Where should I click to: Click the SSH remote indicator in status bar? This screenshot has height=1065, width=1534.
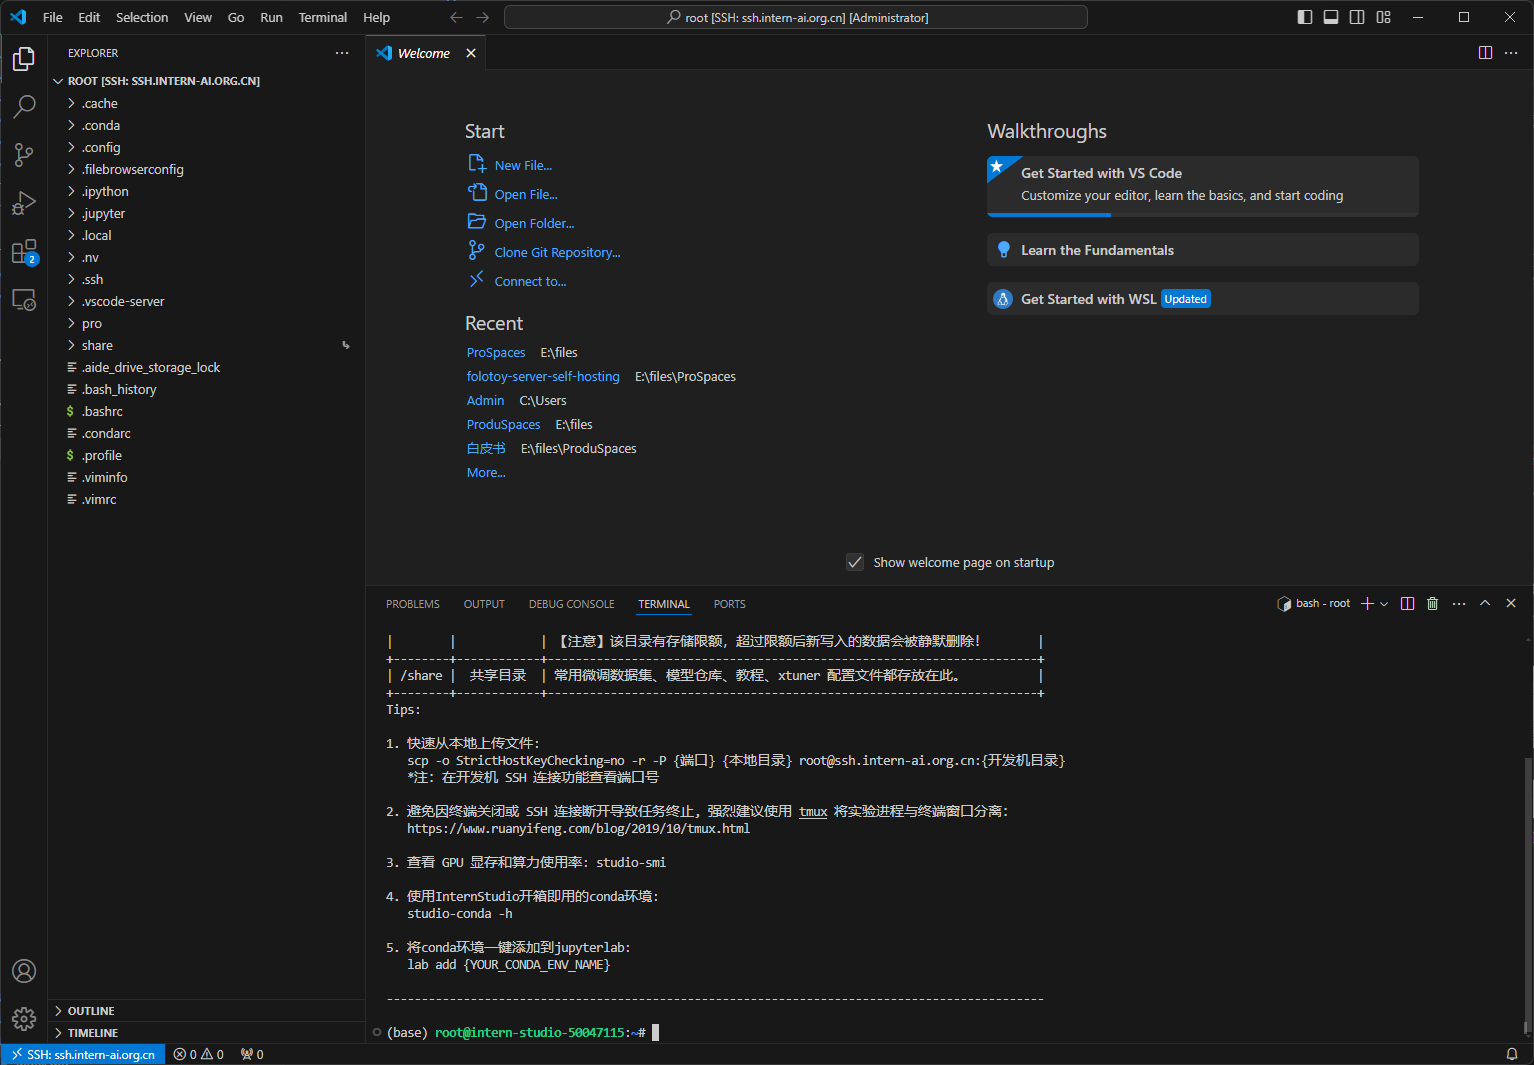pos(83,1054)
